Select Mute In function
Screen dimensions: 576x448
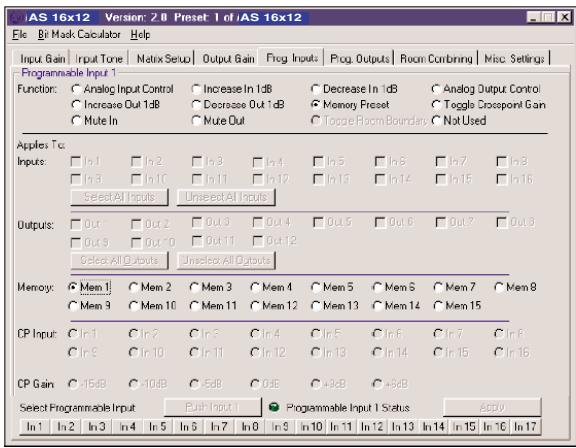click(x=94, y=120)
